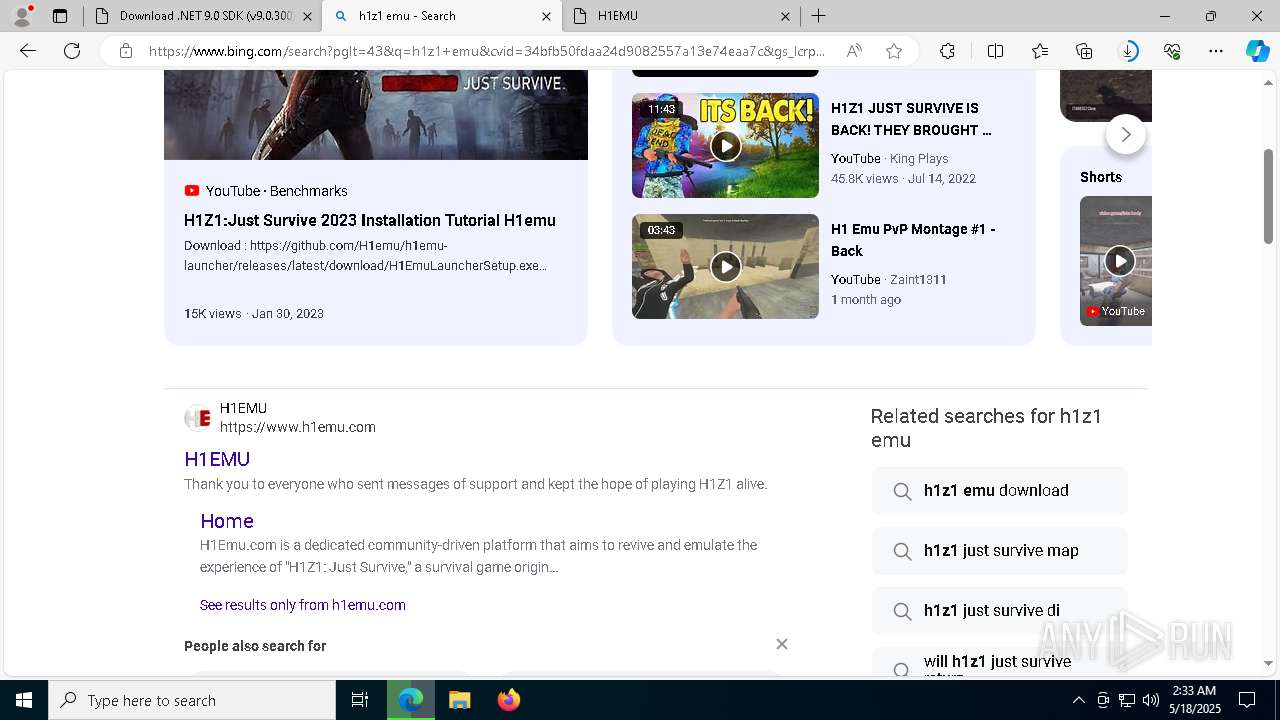Open the network status tray icon
1280x720 pixels.
(1127, 700)
